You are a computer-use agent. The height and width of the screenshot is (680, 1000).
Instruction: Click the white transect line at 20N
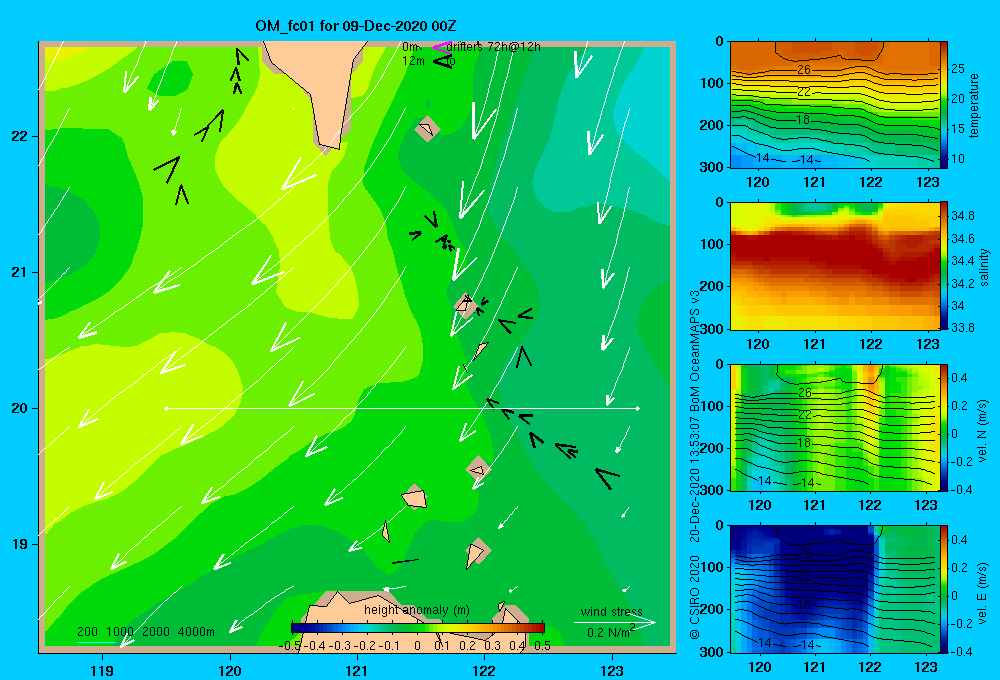point(402,408)
